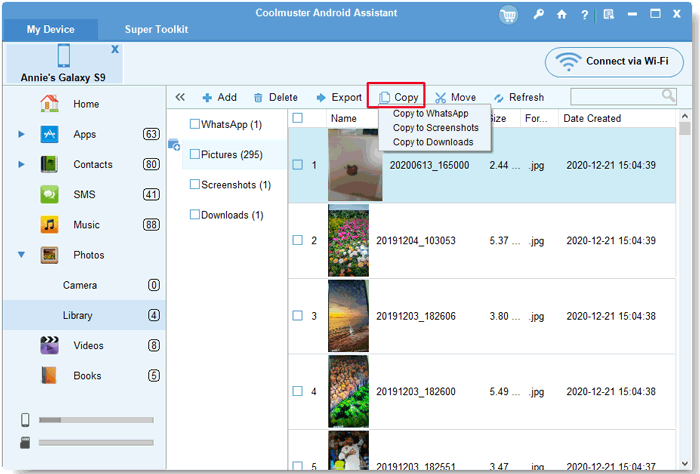Open the shopping cart icon
The image size is (700, 474).
(508, 15)
